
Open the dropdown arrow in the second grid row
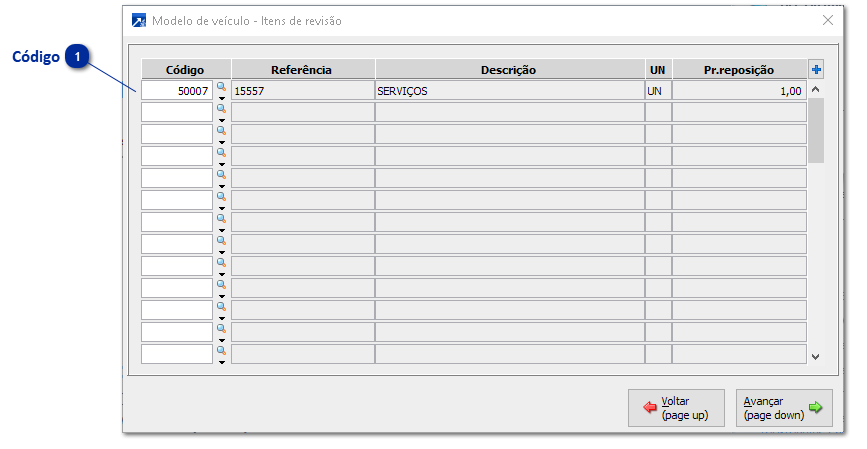click(x=222, y=121)
